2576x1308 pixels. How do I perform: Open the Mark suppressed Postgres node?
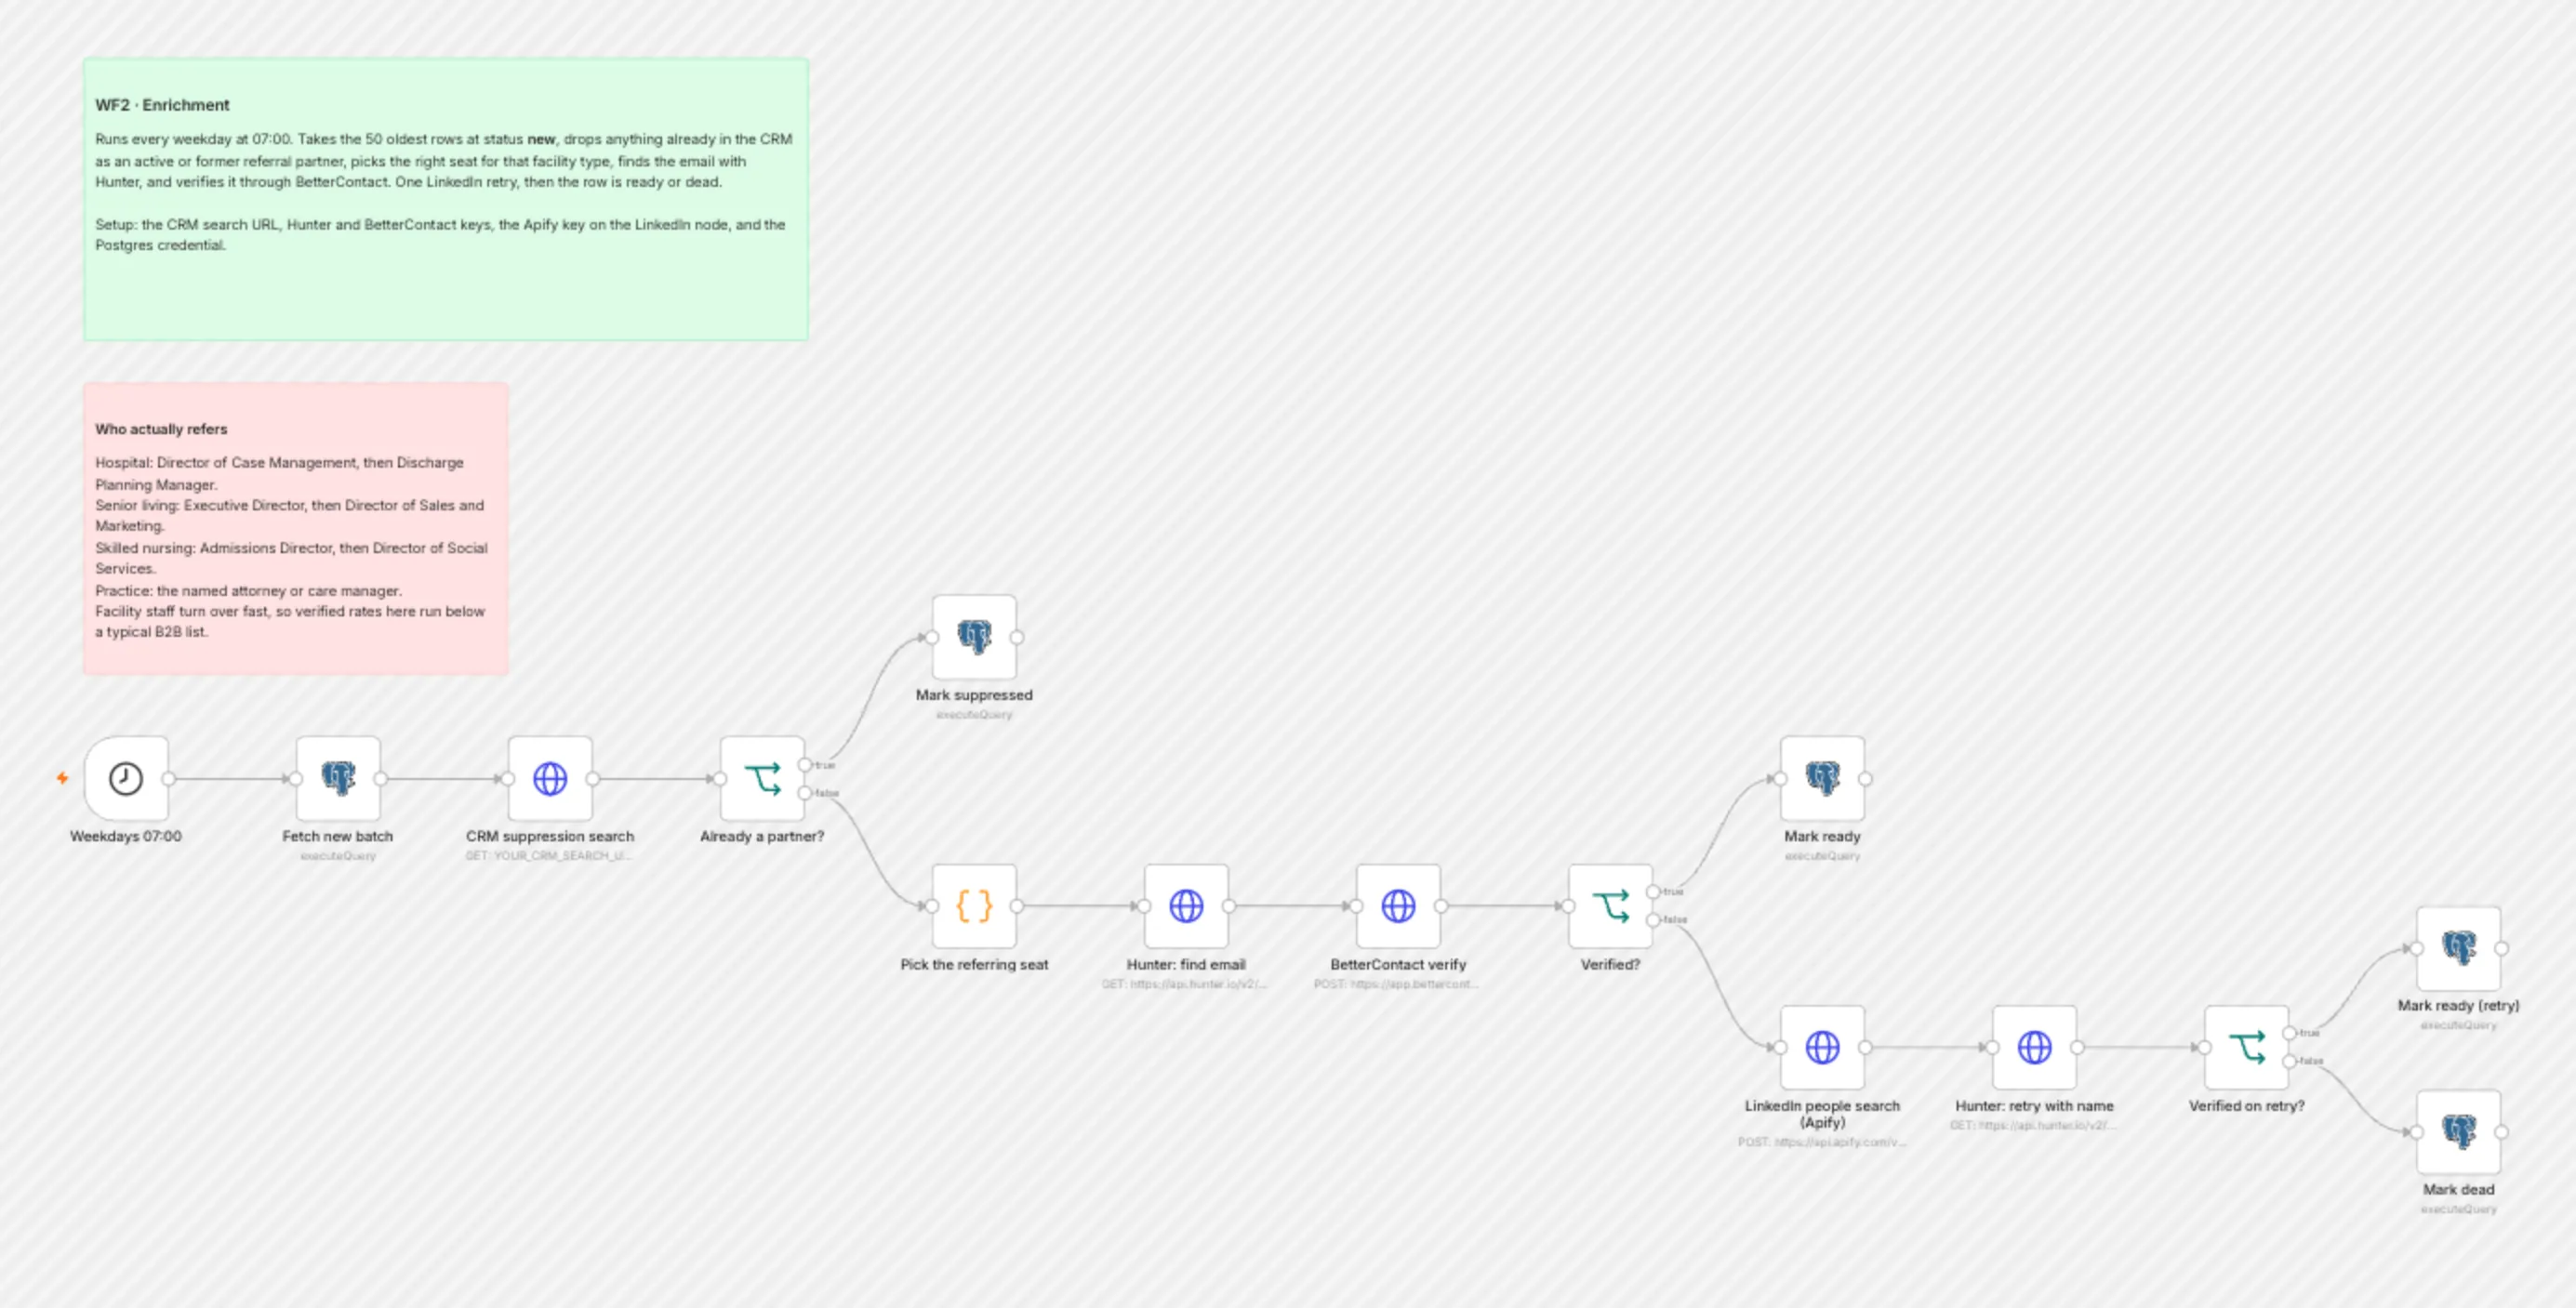point(974,637)
